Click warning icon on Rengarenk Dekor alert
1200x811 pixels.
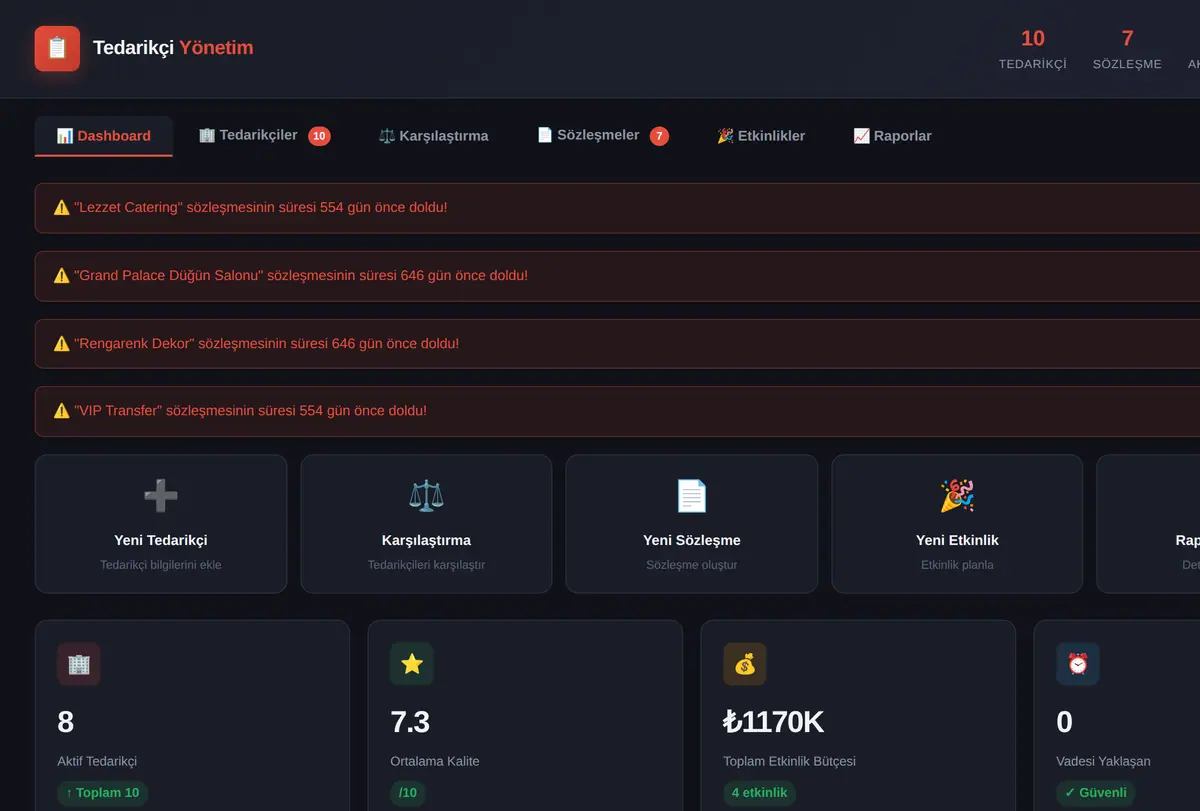(62, 344)
